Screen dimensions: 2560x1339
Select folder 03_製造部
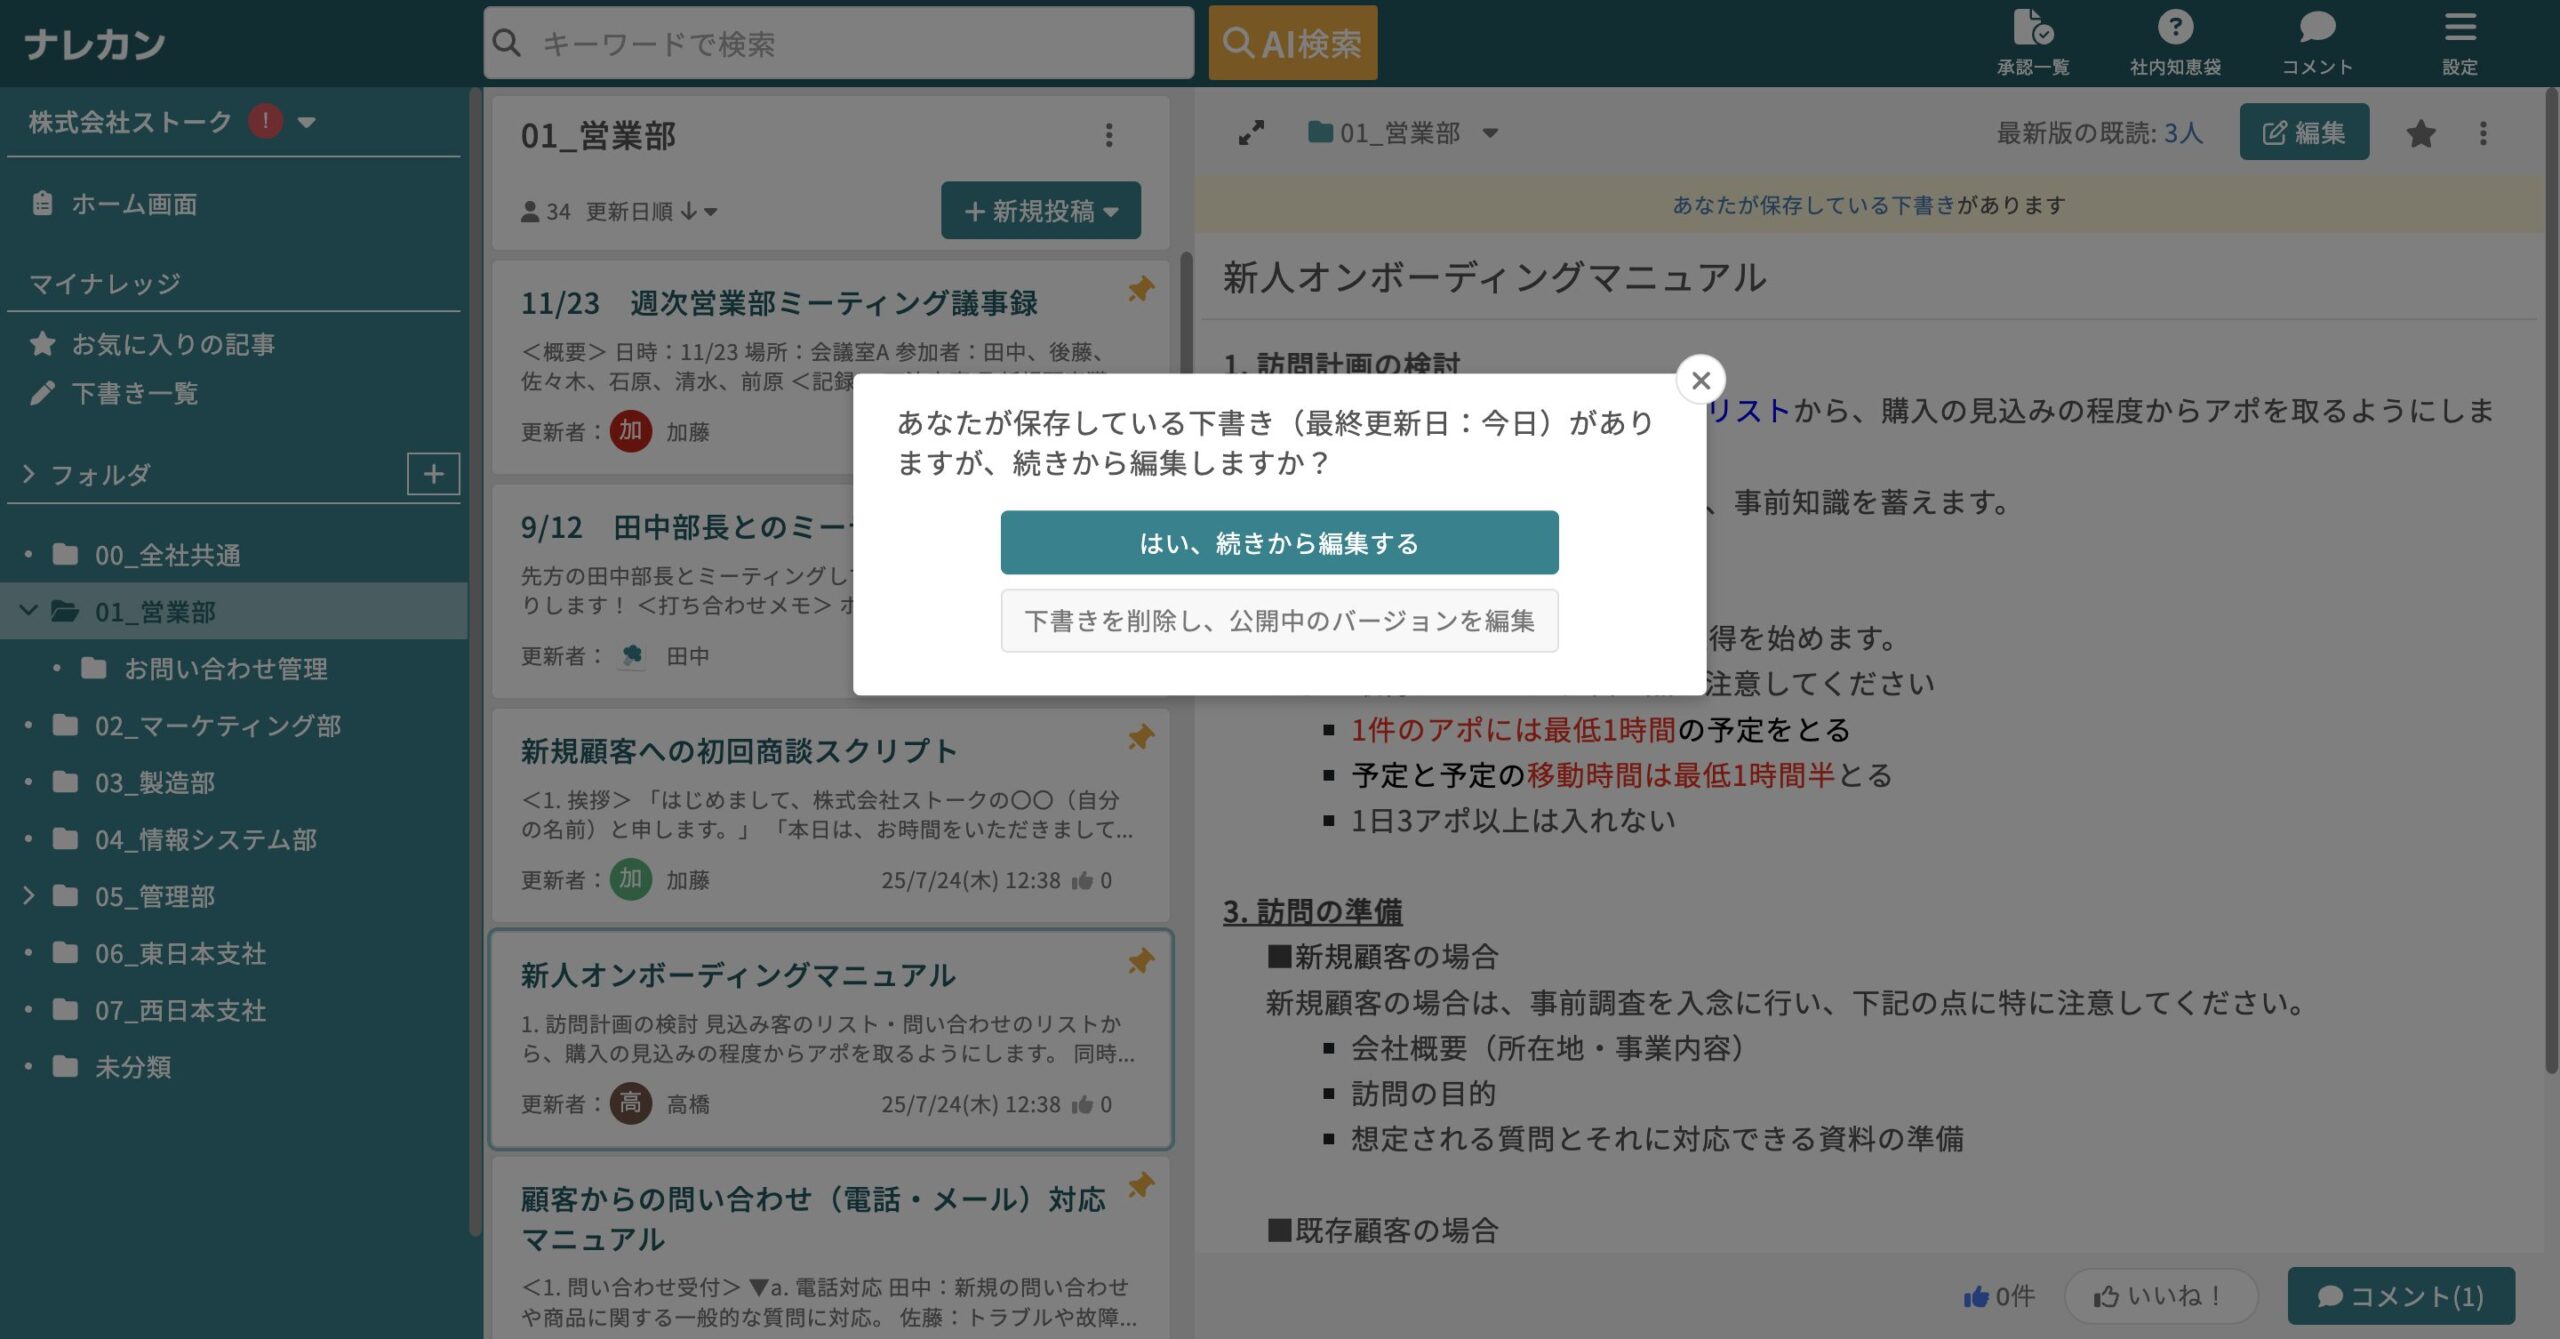point(155,782)
